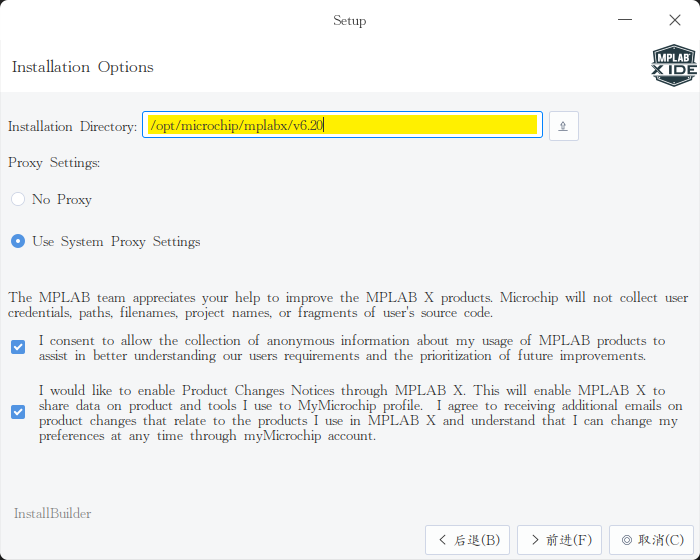Go back with the 后退(B) button
The image size is (700, 560).
467,540
